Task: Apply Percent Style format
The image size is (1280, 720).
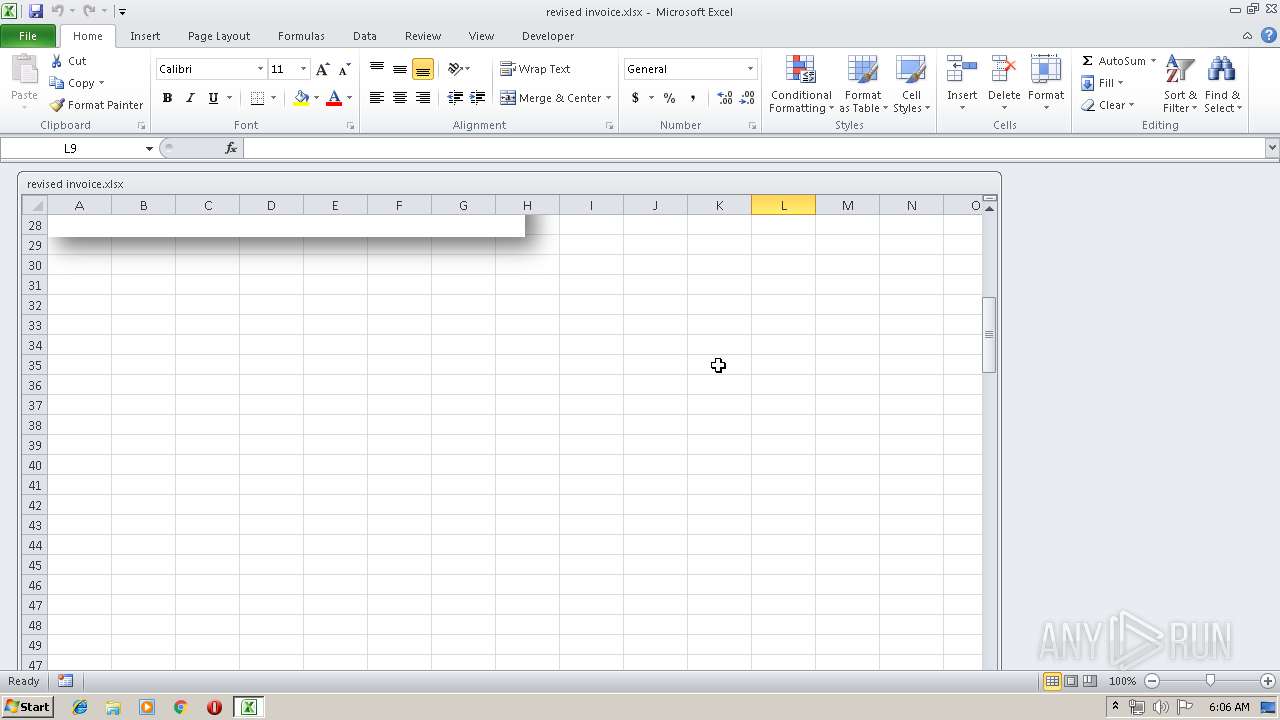Action: pos(669,98)
